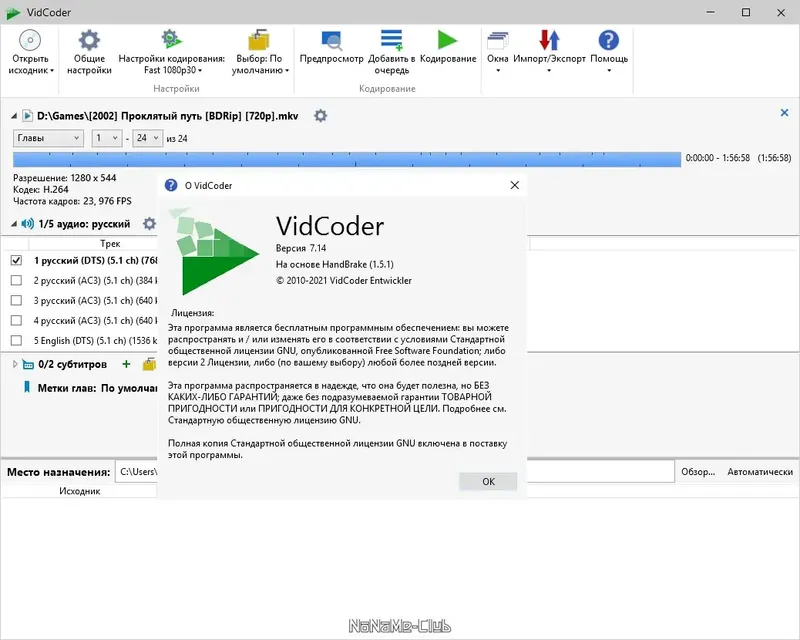Check track 2 русский (AC3) 384 checkbox
Image resolution: width=800 pixels, height=640 pixels.
coord(16,280)
